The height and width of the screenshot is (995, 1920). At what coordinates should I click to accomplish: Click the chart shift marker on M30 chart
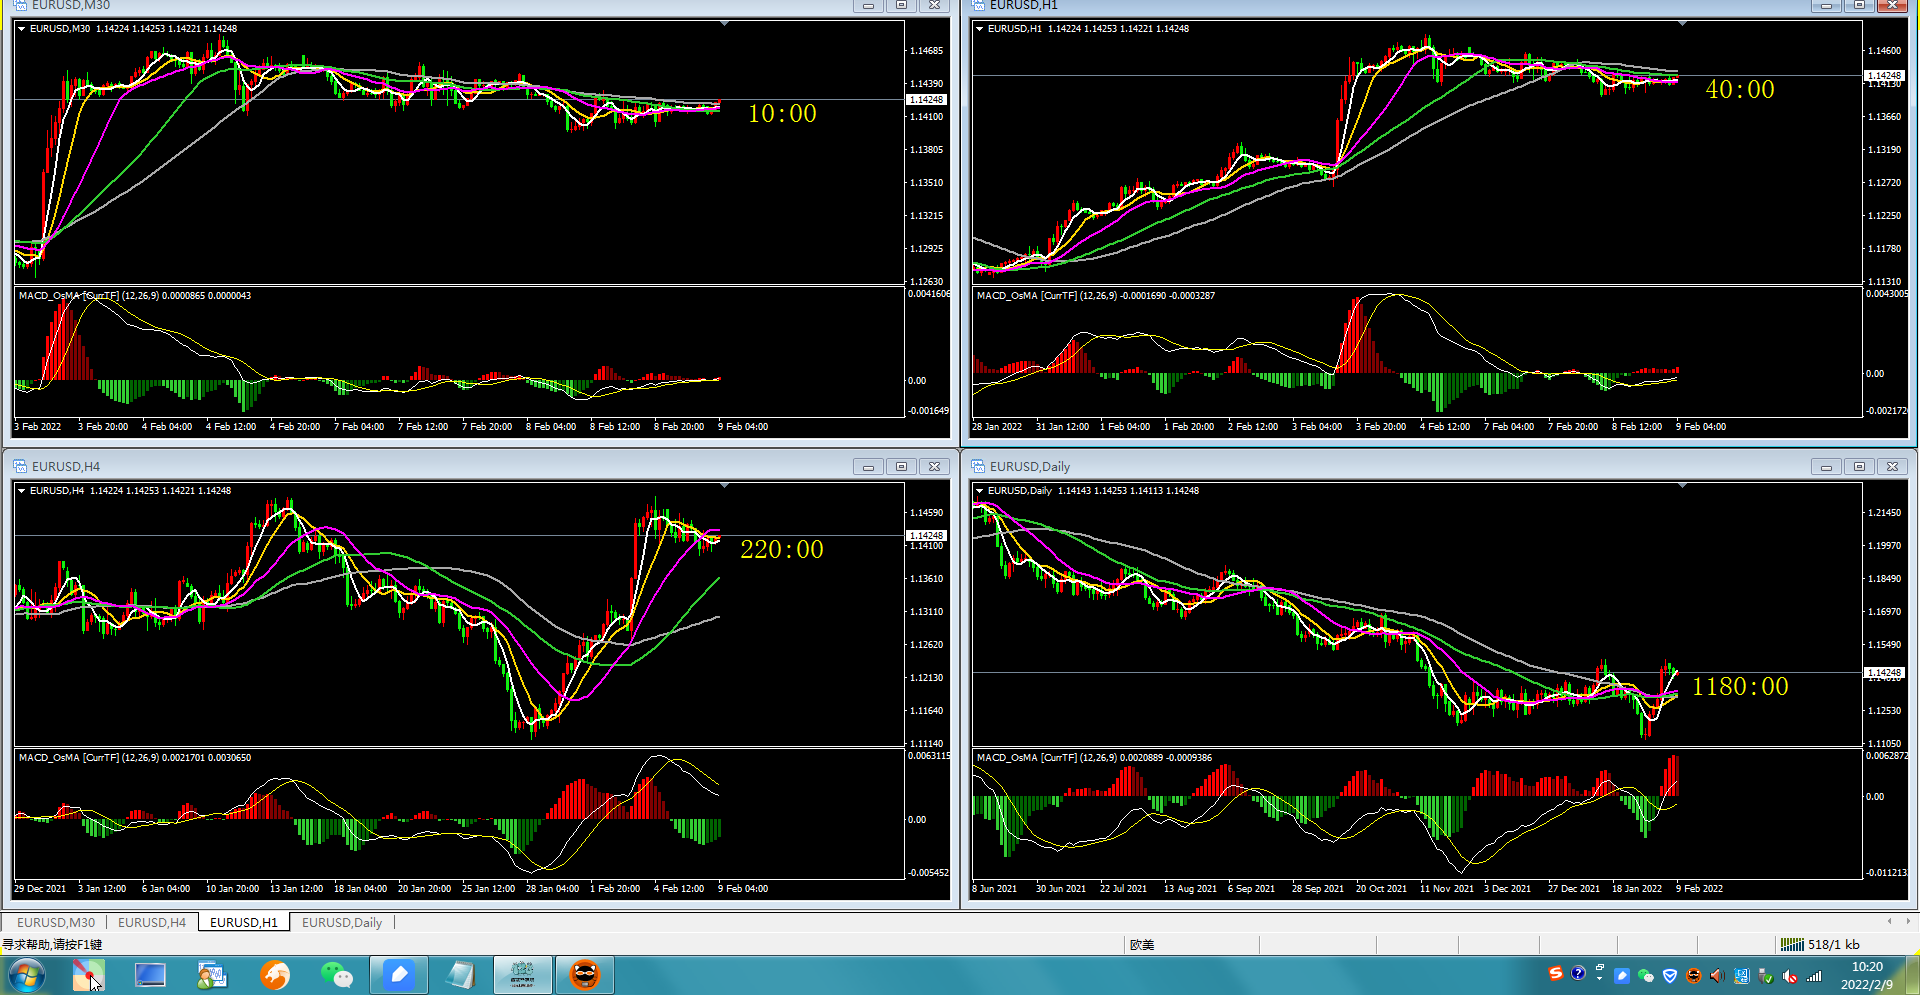(724, 23)
